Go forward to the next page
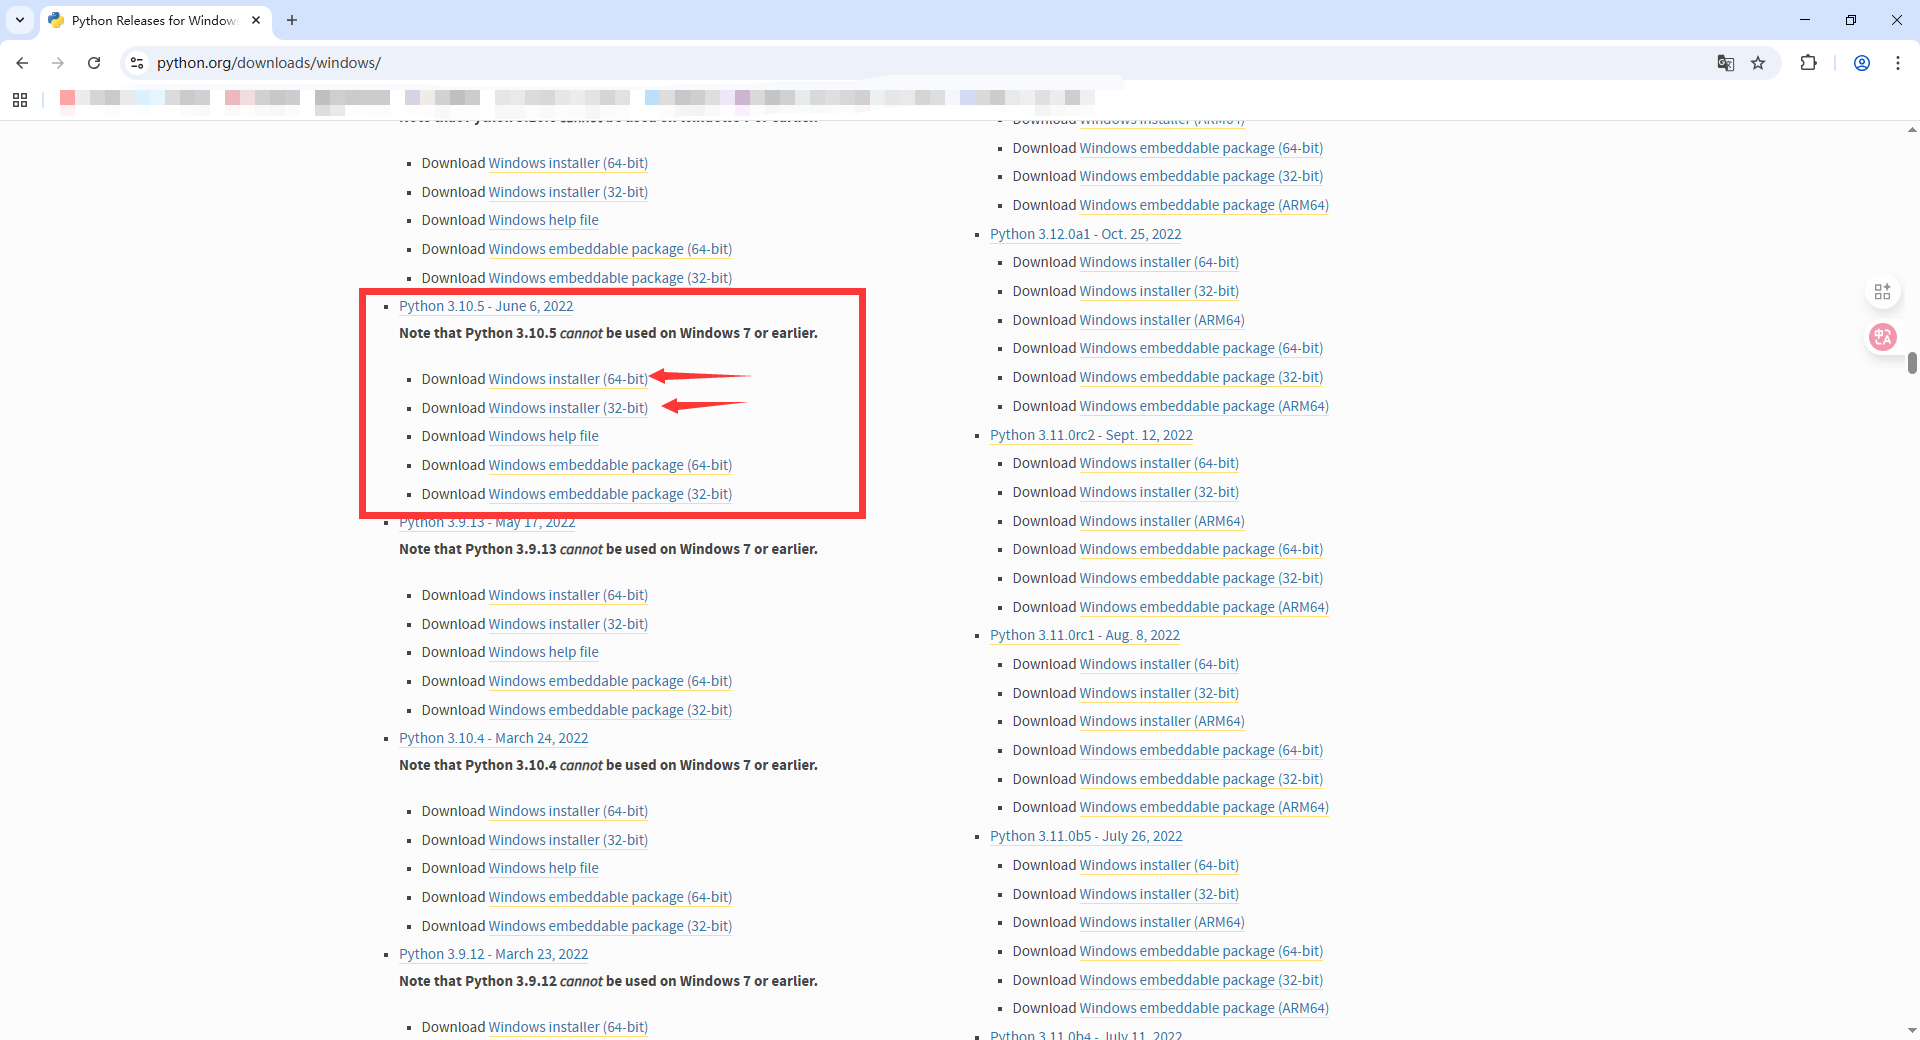Viewport: 1920px width, 1040px height. pyautogui.click(x=58, y=63)
